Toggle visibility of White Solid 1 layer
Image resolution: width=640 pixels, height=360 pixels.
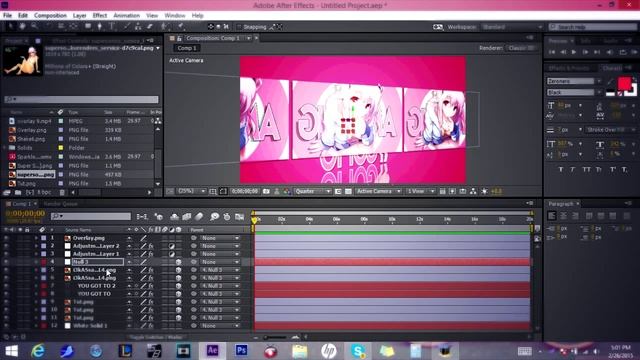coord(6,326)
